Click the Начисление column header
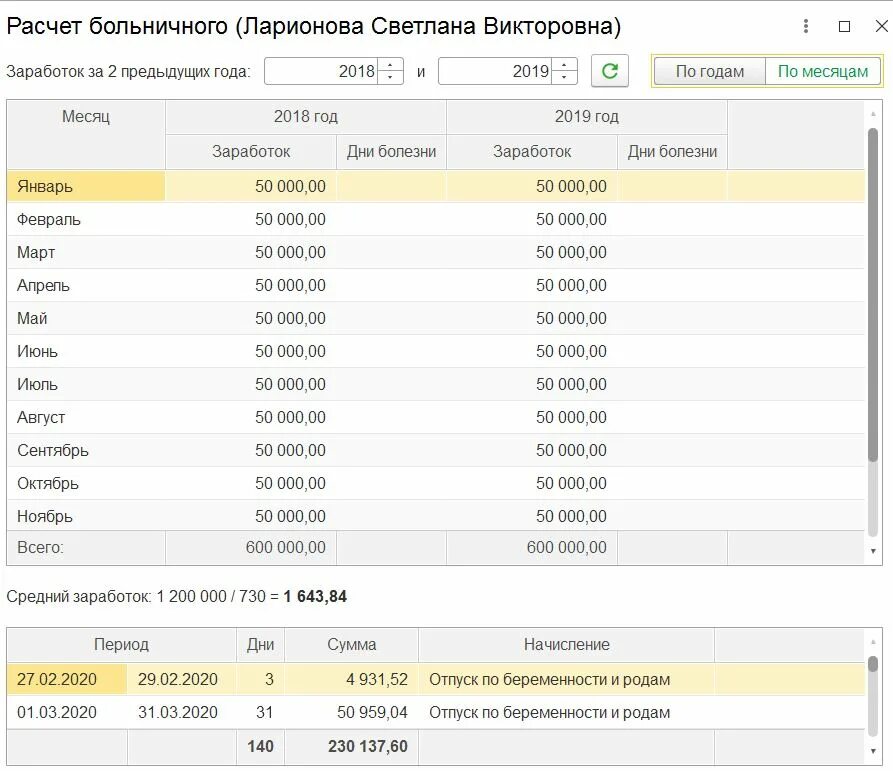 [566, 645]
